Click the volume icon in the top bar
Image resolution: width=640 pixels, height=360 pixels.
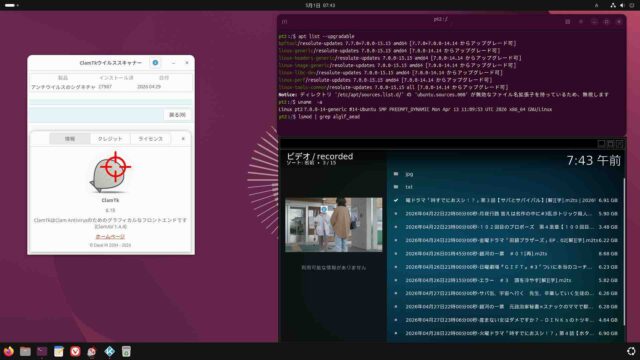pos(622,5)
